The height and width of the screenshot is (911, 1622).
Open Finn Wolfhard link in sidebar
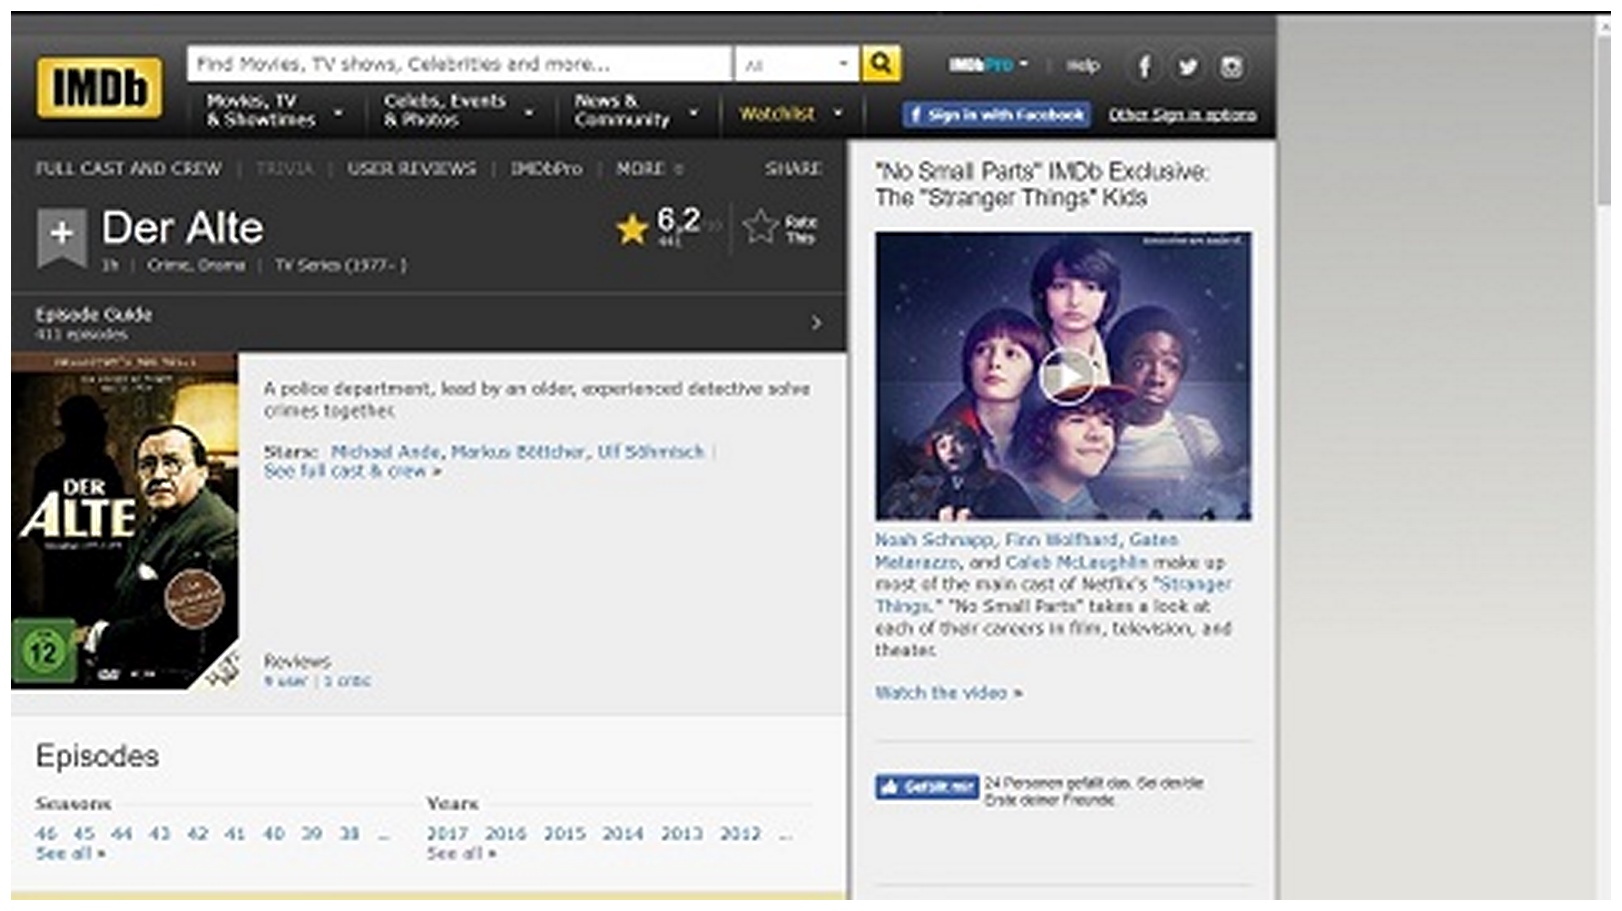click(1061, 540)
